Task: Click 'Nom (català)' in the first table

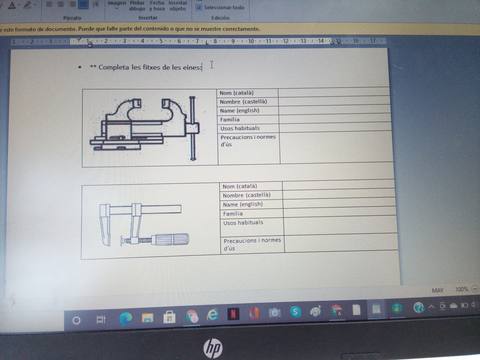Action: [237, 93]
